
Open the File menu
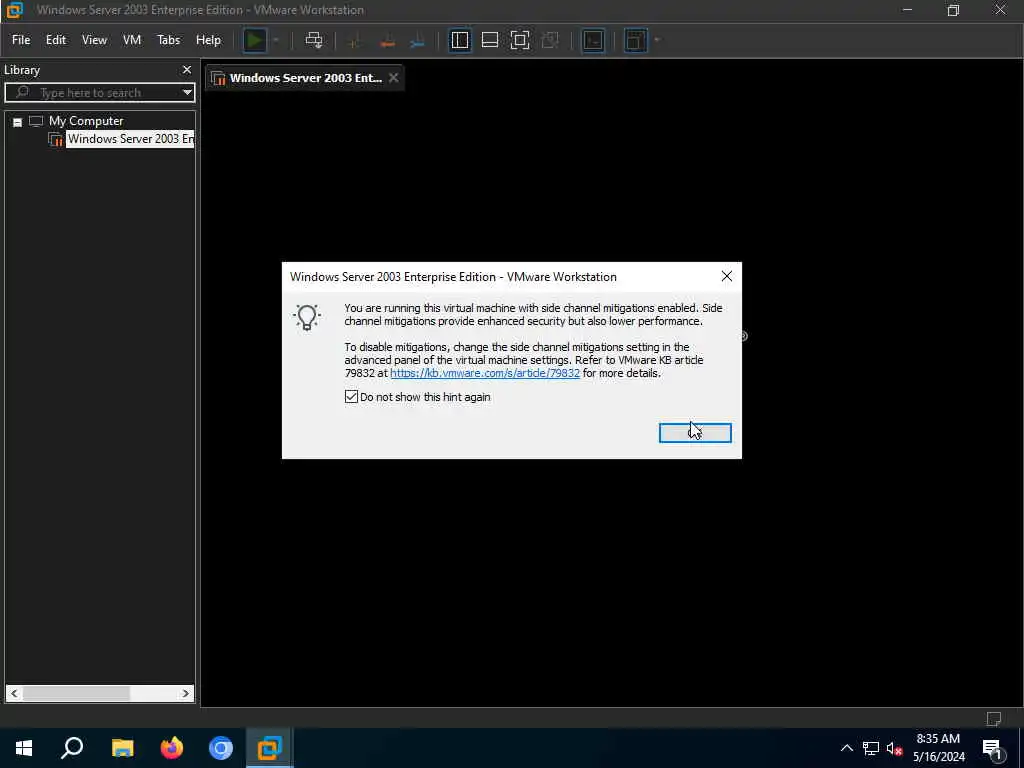coord(21,40)
